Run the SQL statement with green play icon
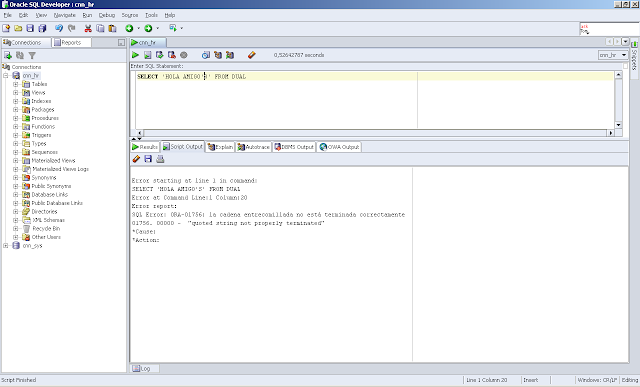 [136, 55]
